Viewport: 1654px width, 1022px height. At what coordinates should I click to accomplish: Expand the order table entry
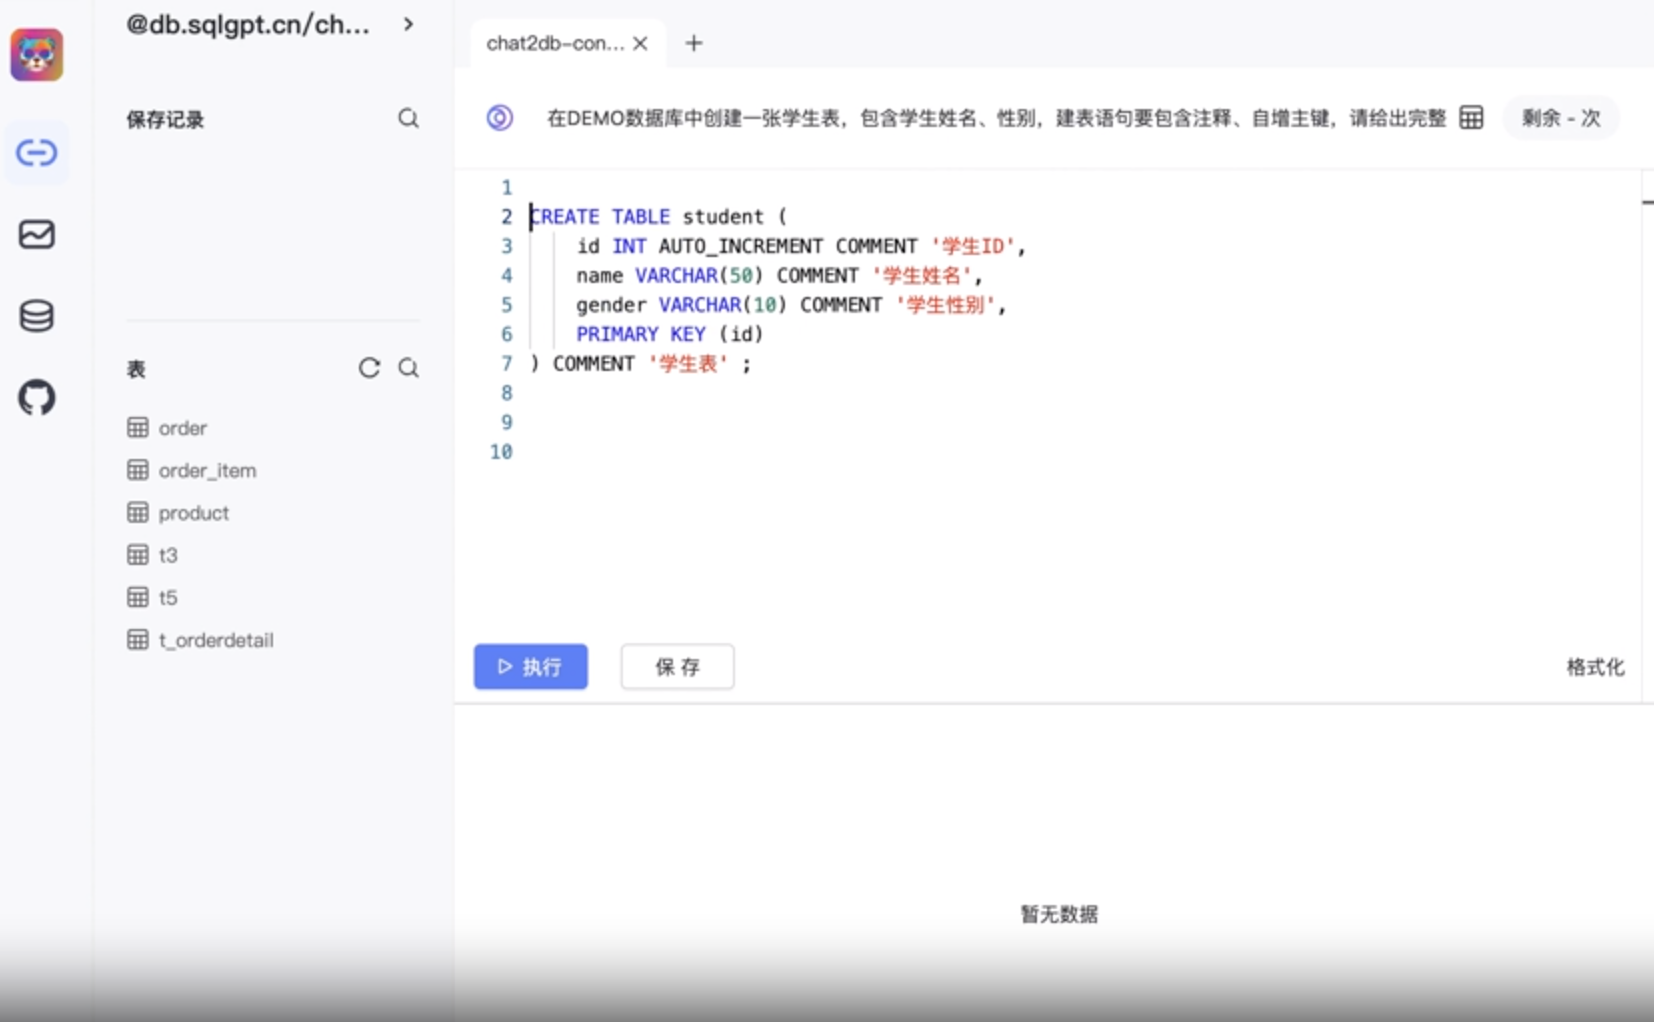point(182,427)
